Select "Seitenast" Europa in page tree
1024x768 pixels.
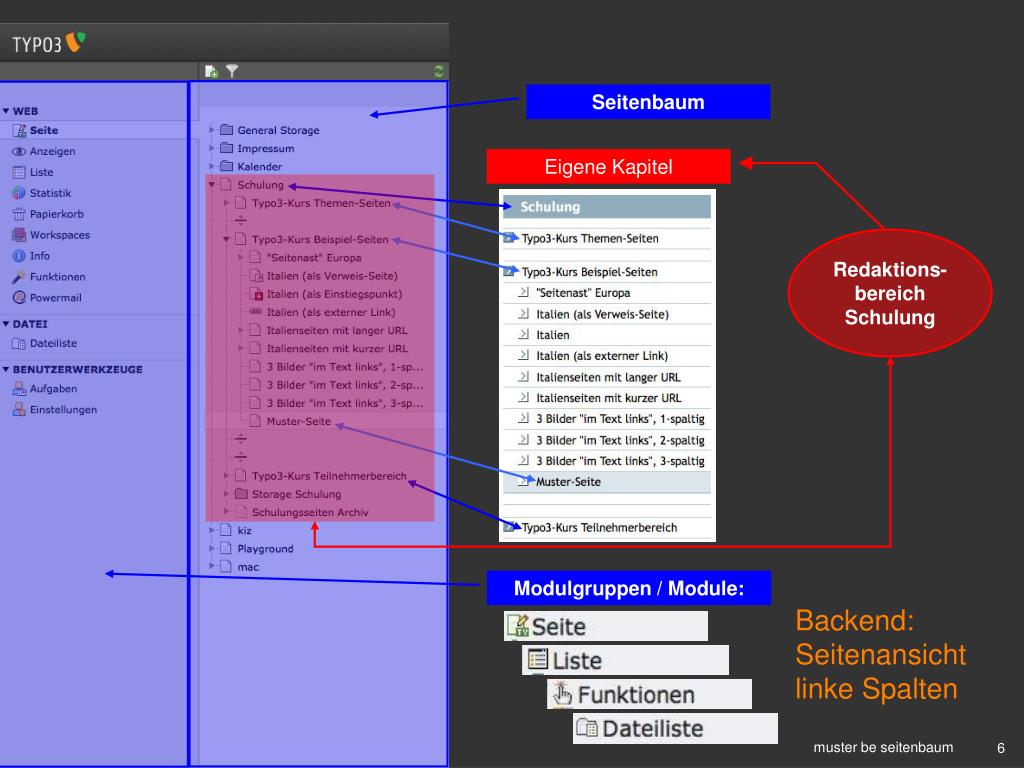(x=314, y=258)
